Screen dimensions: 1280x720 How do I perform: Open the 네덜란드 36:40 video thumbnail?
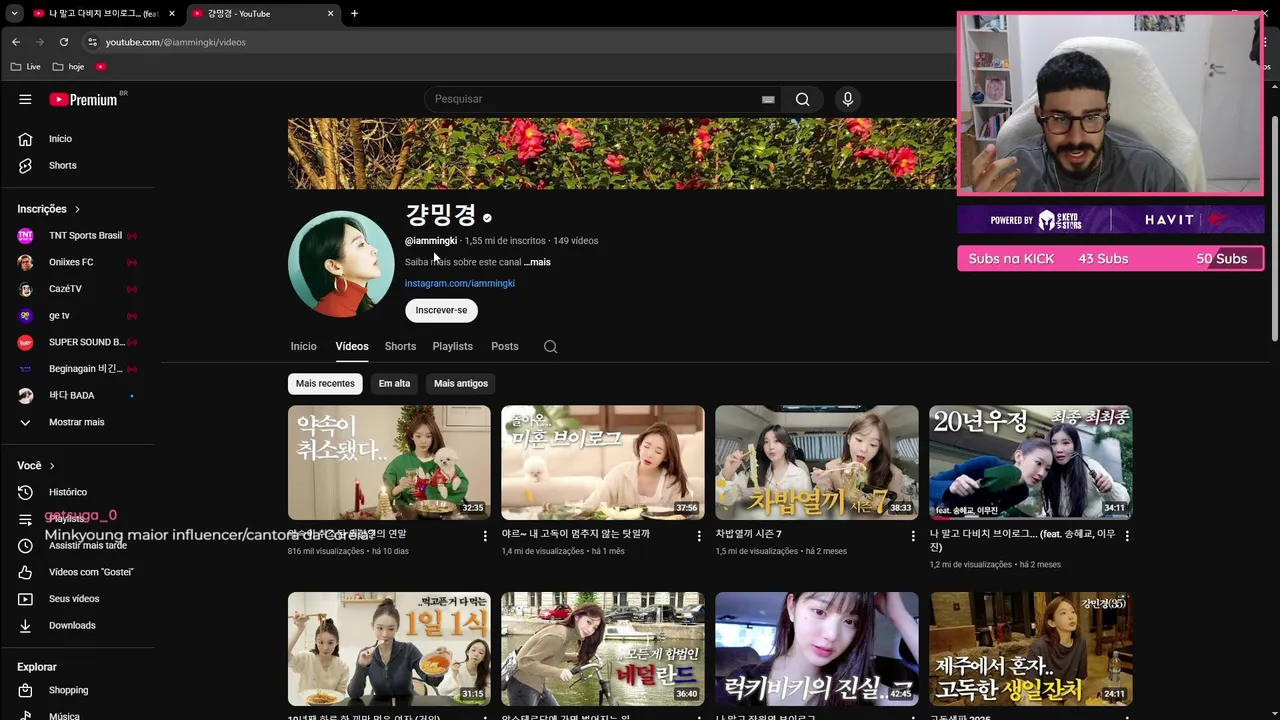[603, 649]
